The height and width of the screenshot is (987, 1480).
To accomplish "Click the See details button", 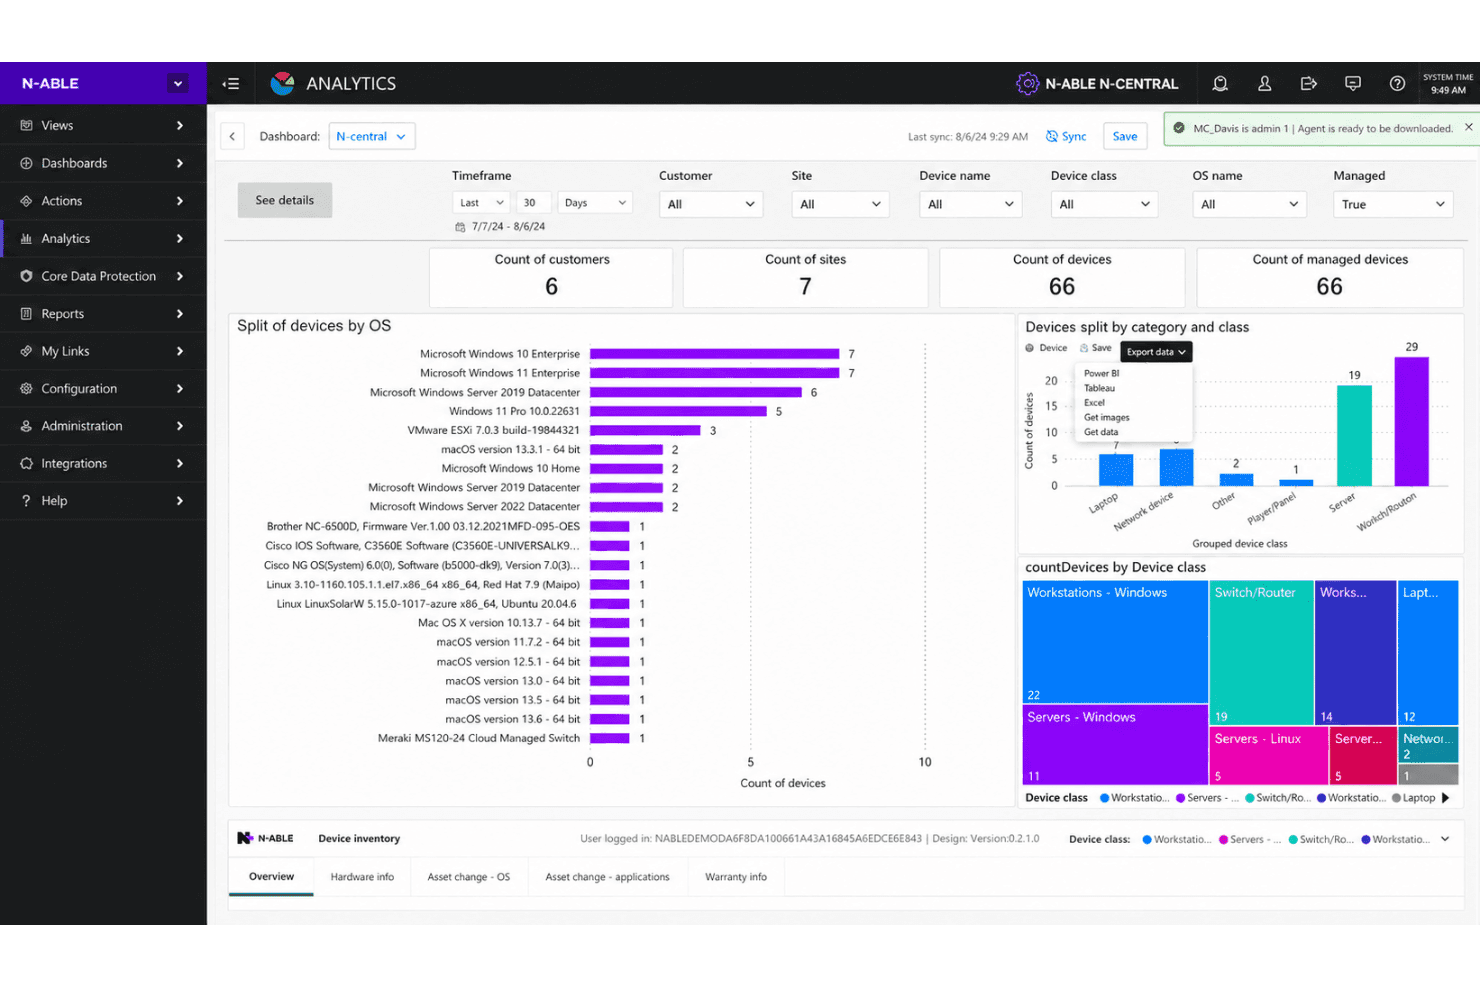I will [x=285, y=200].
